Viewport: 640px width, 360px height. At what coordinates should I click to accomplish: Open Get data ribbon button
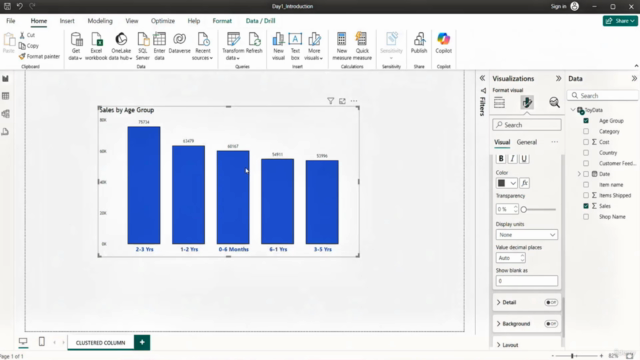76,46
